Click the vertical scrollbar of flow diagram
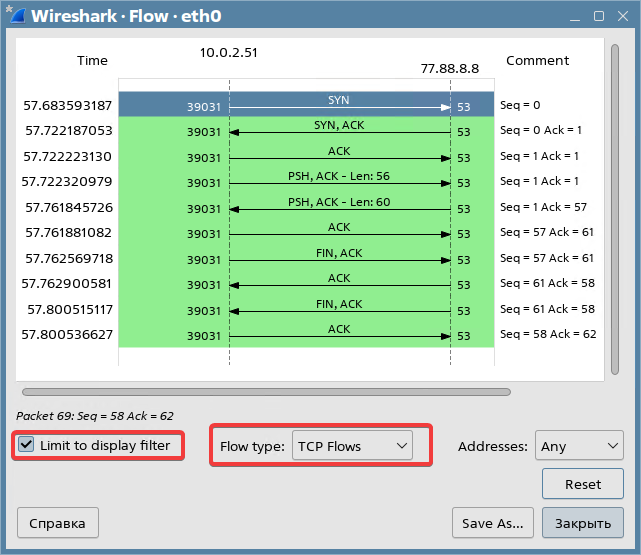 coord(614,209)
